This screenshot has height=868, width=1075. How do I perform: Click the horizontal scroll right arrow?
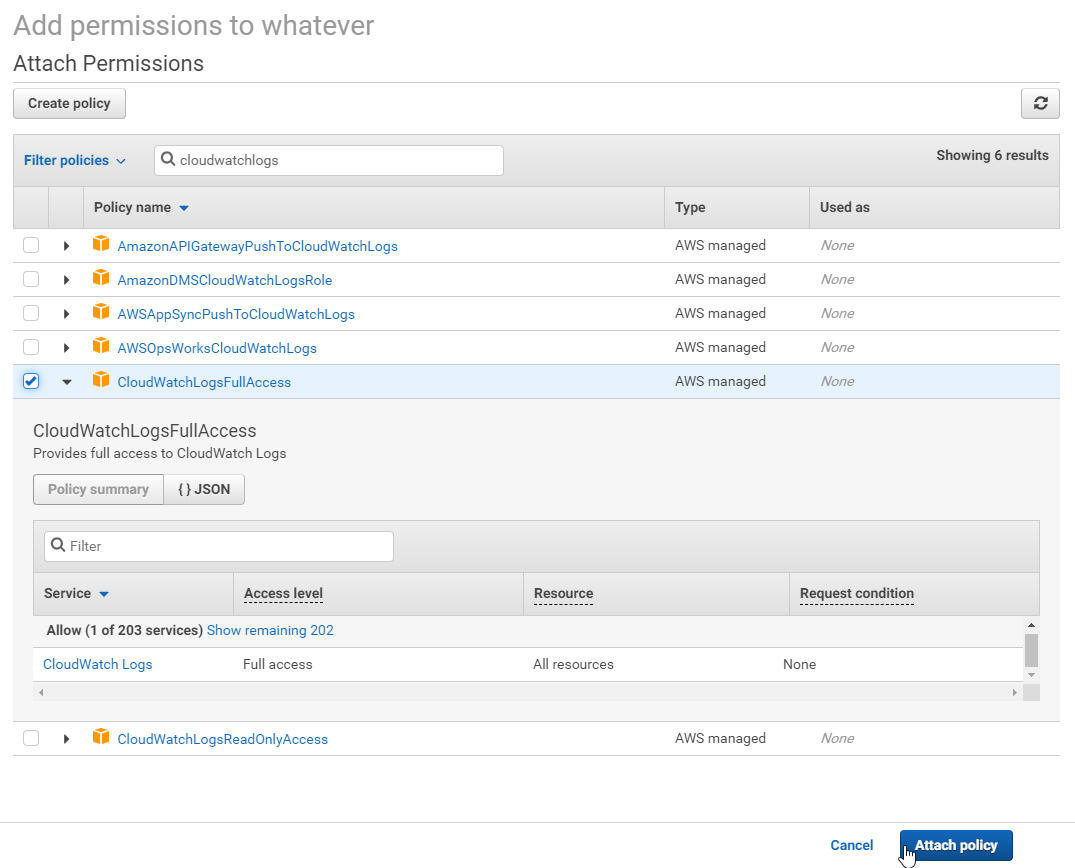pos(1015,692)
